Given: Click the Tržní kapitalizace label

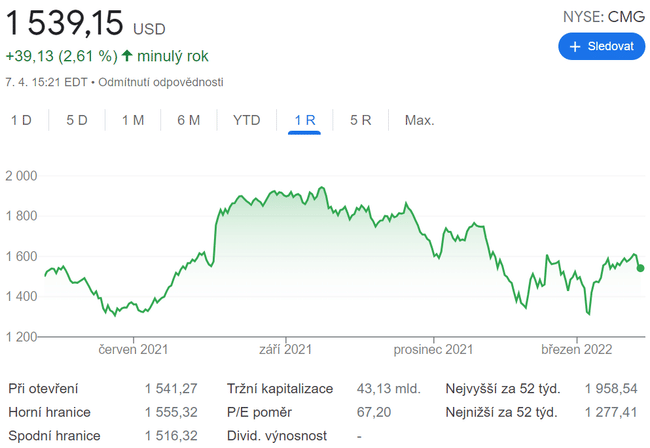Looking at the screenshot, I should [x=279, y=388].
